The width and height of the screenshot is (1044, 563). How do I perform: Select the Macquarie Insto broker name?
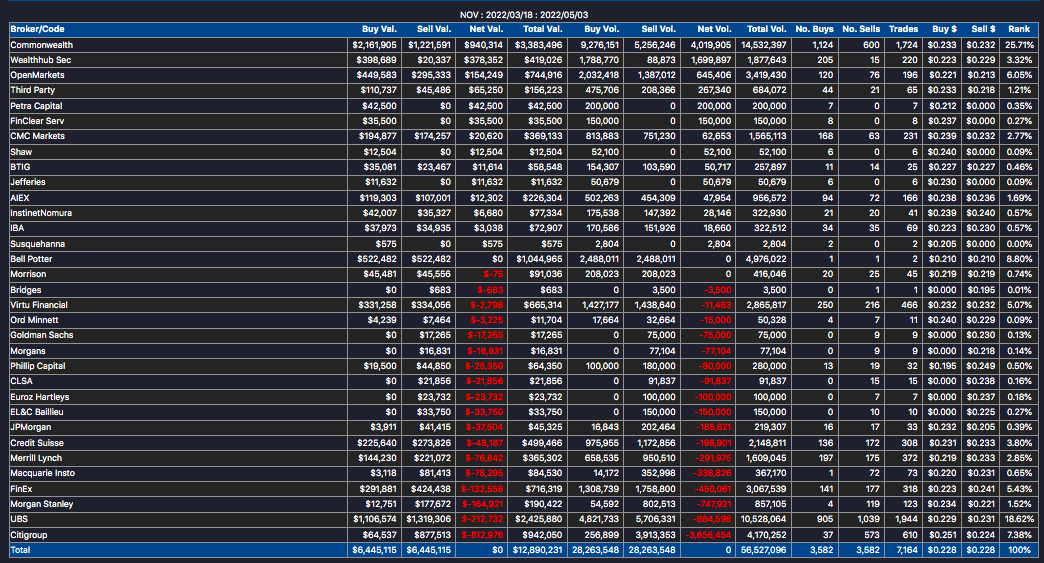click(x=43, y=473)
